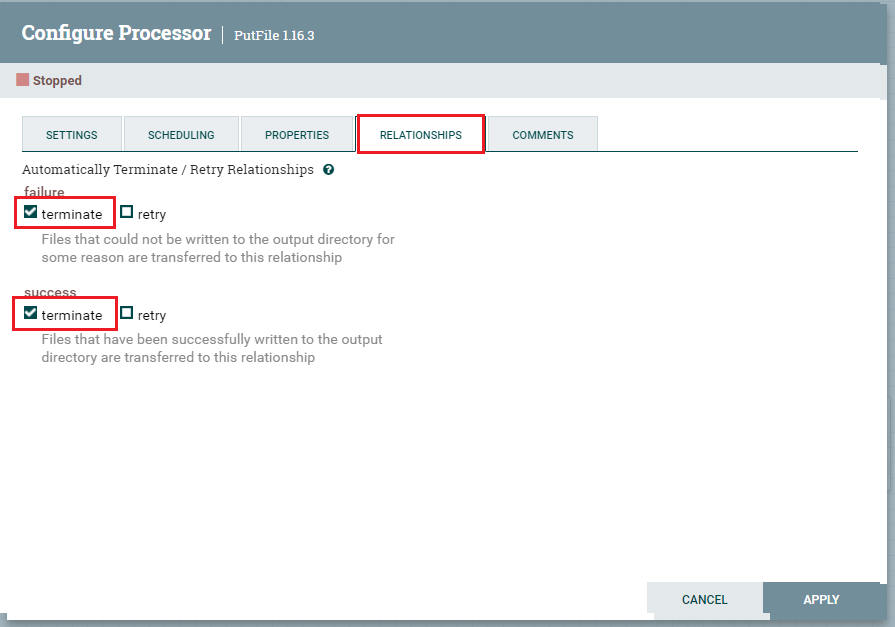Click 'Automatically Terminate / Retry Relationships' heading
Image resolution: width=895 pixels, height=627 pixels.
168,170
